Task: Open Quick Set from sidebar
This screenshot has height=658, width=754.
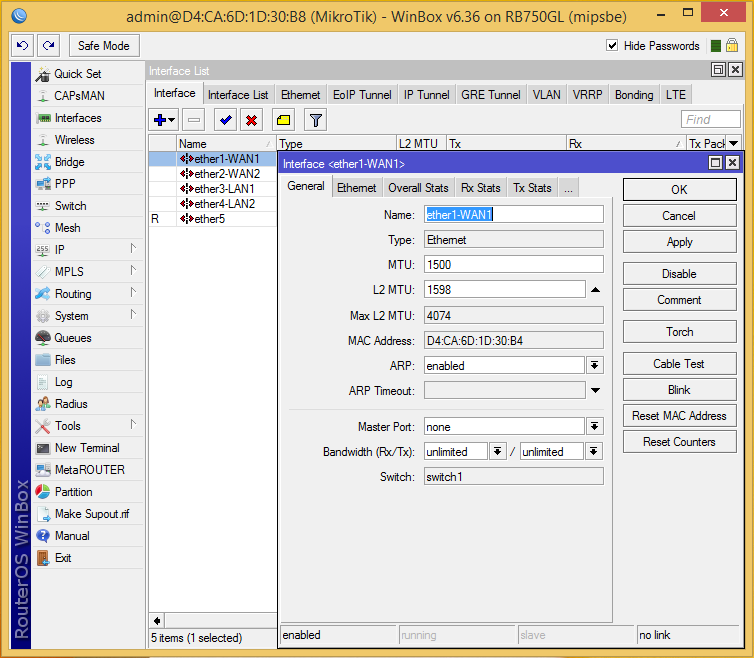Action: pos(77,74)
